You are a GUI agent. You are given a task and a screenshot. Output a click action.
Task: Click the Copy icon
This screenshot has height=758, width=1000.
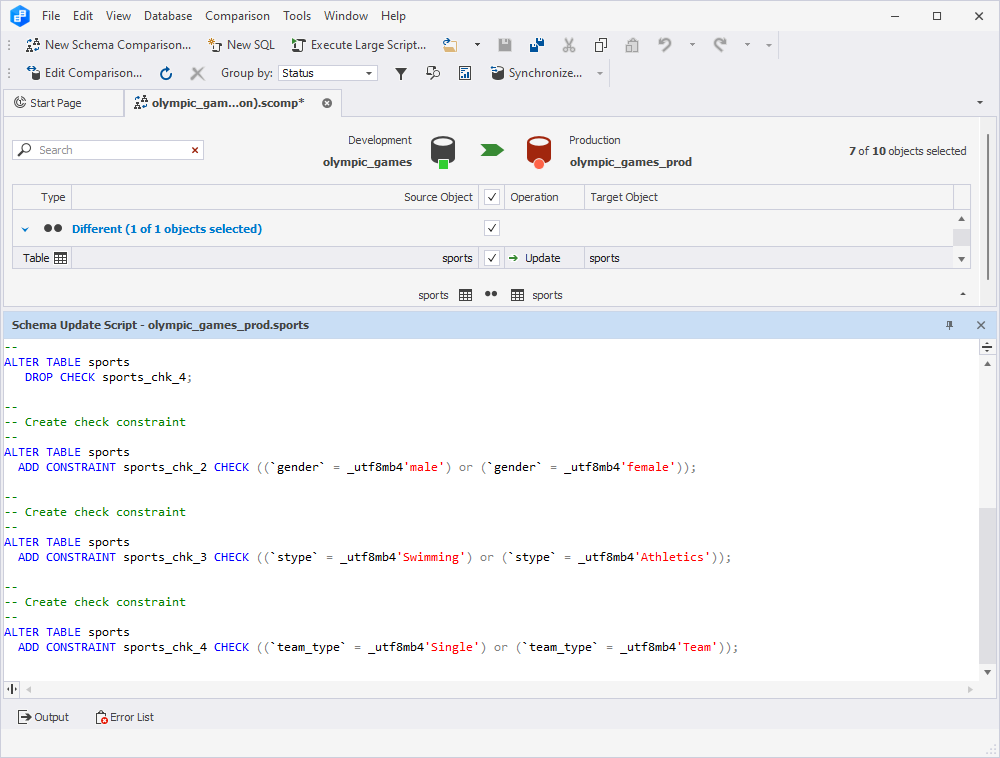pyautogui.click(x=600, y=45)
